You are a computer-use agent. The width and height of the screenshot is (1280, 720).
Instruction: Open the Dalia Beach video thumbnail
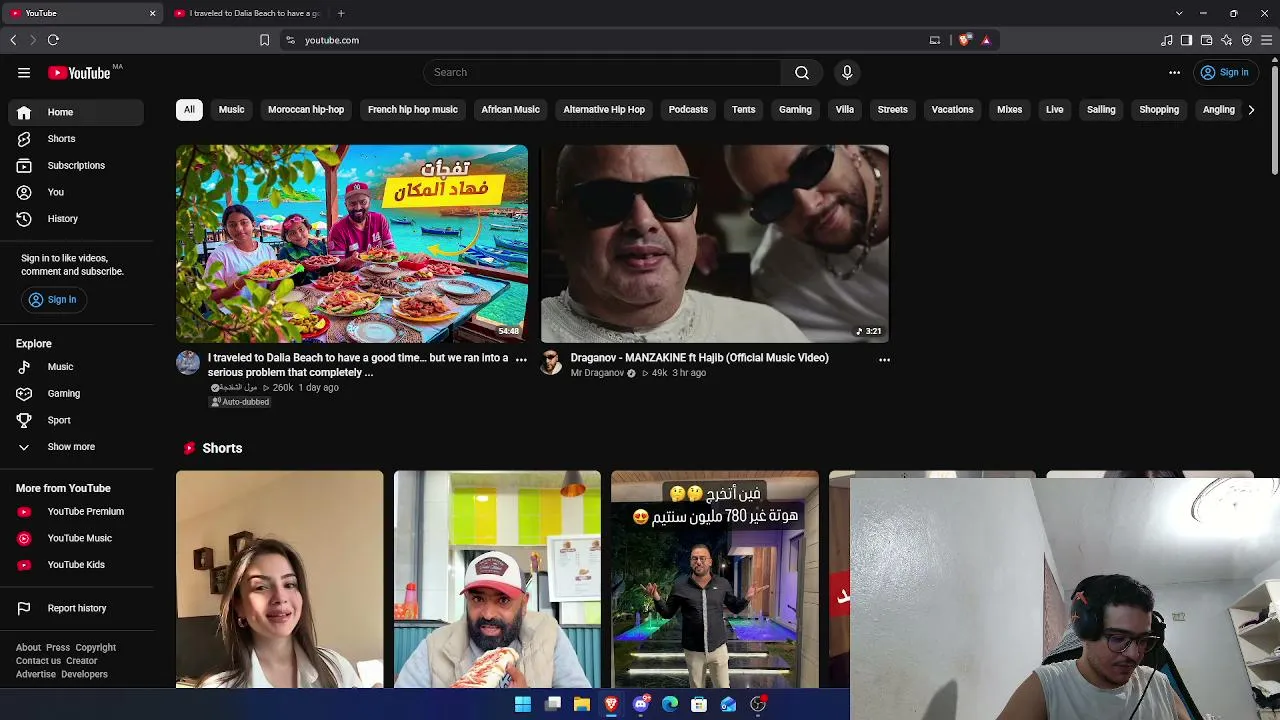coord(352,244)
